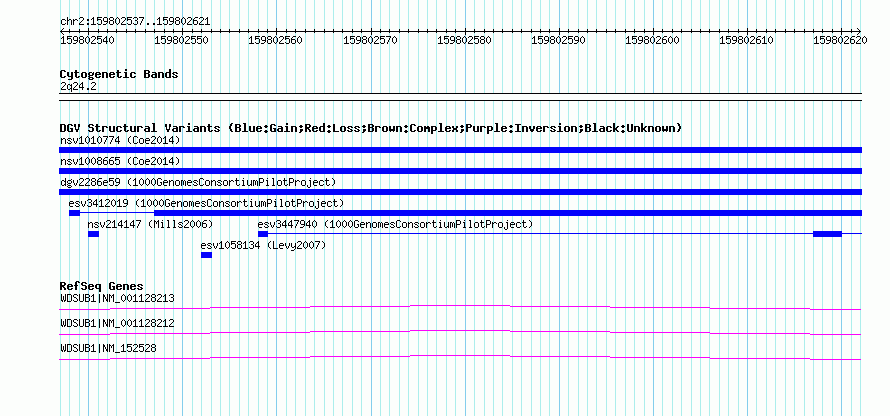890x416 pixels.
Task: Select ruler position 159802560
Action: coord(275,40)
